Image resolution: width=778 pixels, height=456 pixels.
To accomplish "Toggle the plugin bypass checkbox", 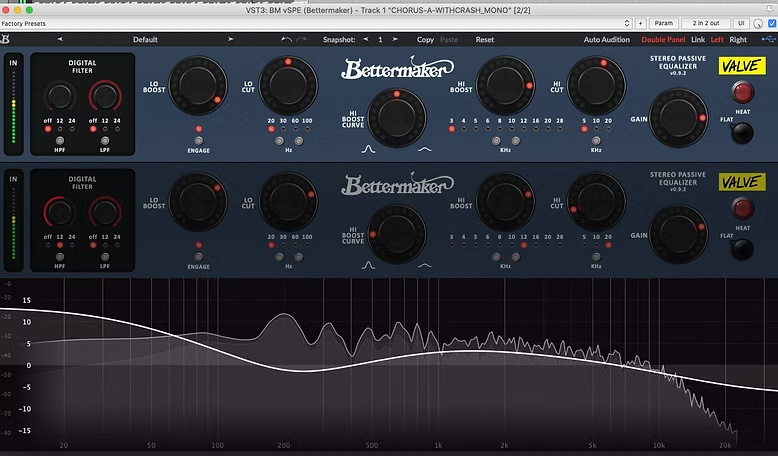I will (x=772, y=23).
